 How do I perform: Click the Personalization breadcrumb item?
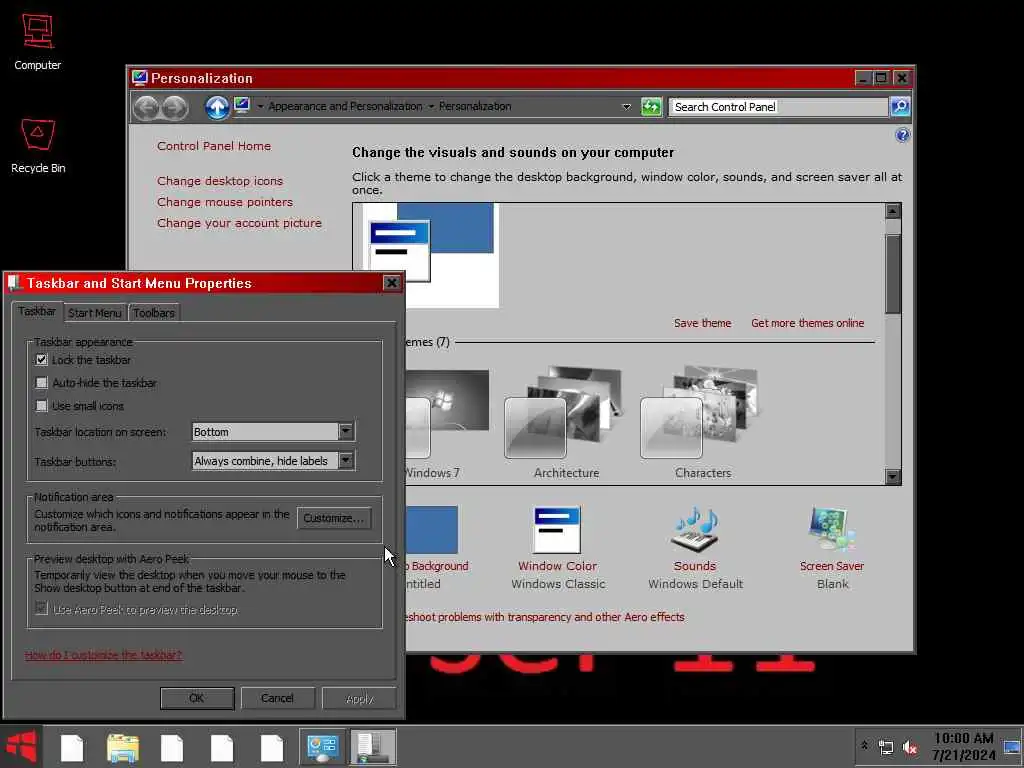tap(475, 106)
